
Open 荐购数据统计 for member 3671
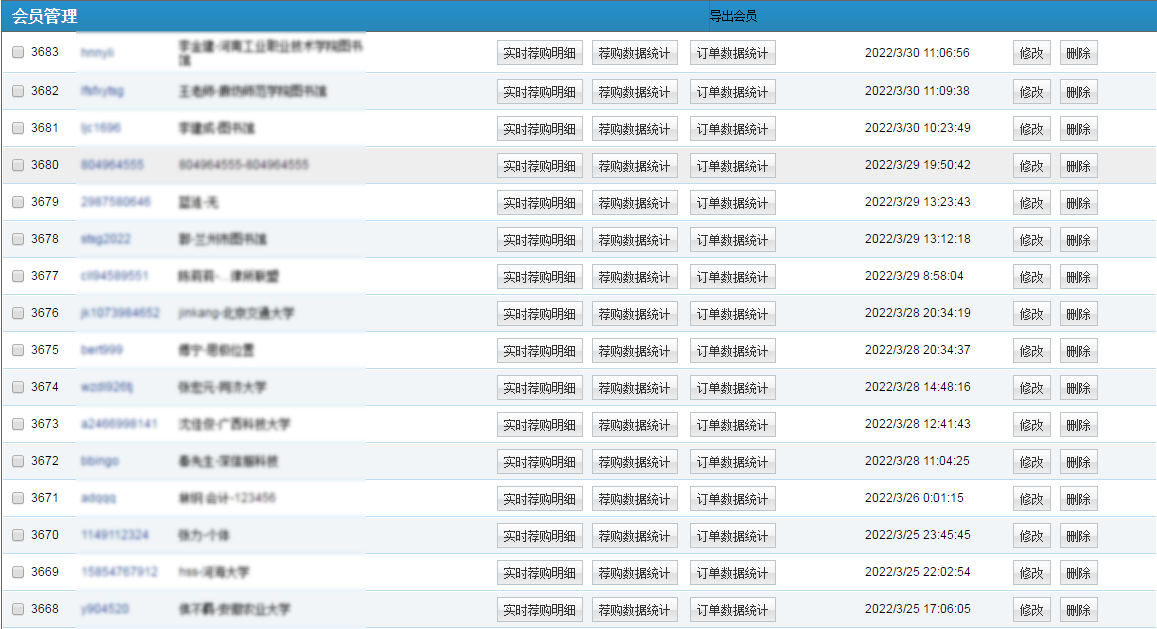(635, 499)
